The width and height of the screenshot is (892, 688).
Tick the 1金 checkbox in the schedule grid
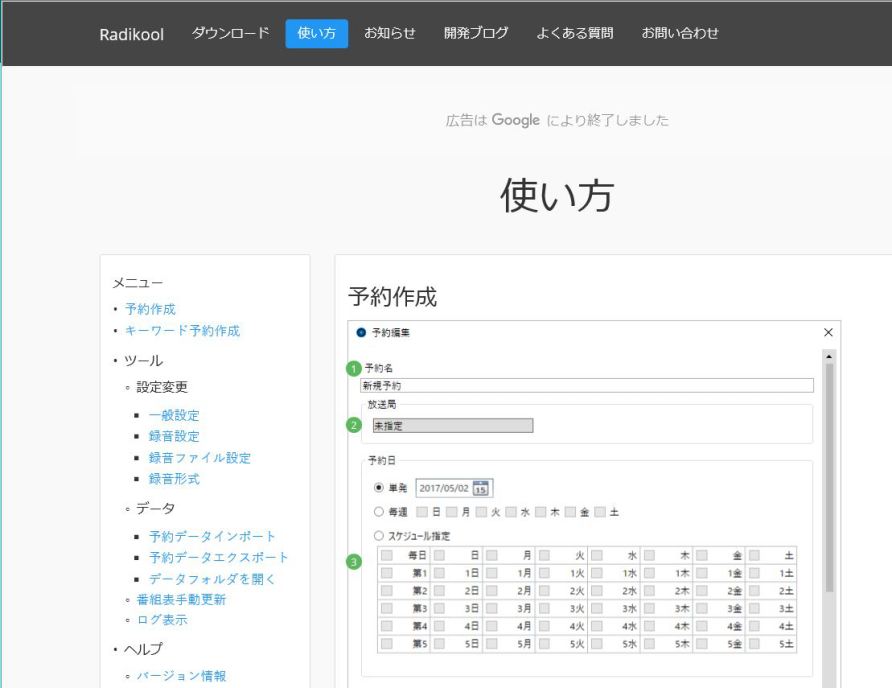click(702, 573)
